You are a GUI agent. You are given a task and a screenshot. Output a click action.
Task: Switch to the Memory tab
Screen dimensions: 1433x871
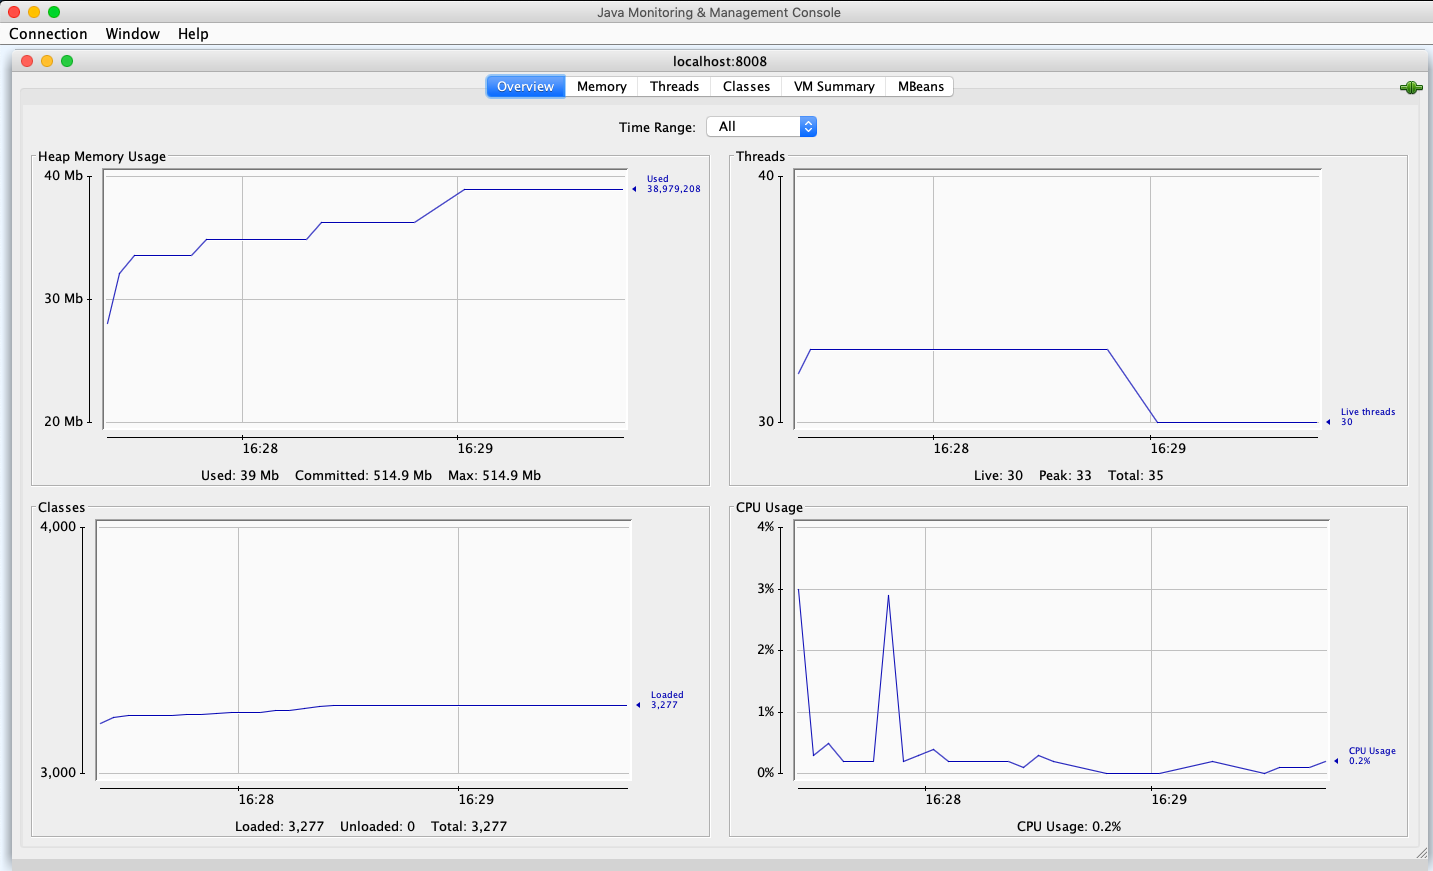602,87
